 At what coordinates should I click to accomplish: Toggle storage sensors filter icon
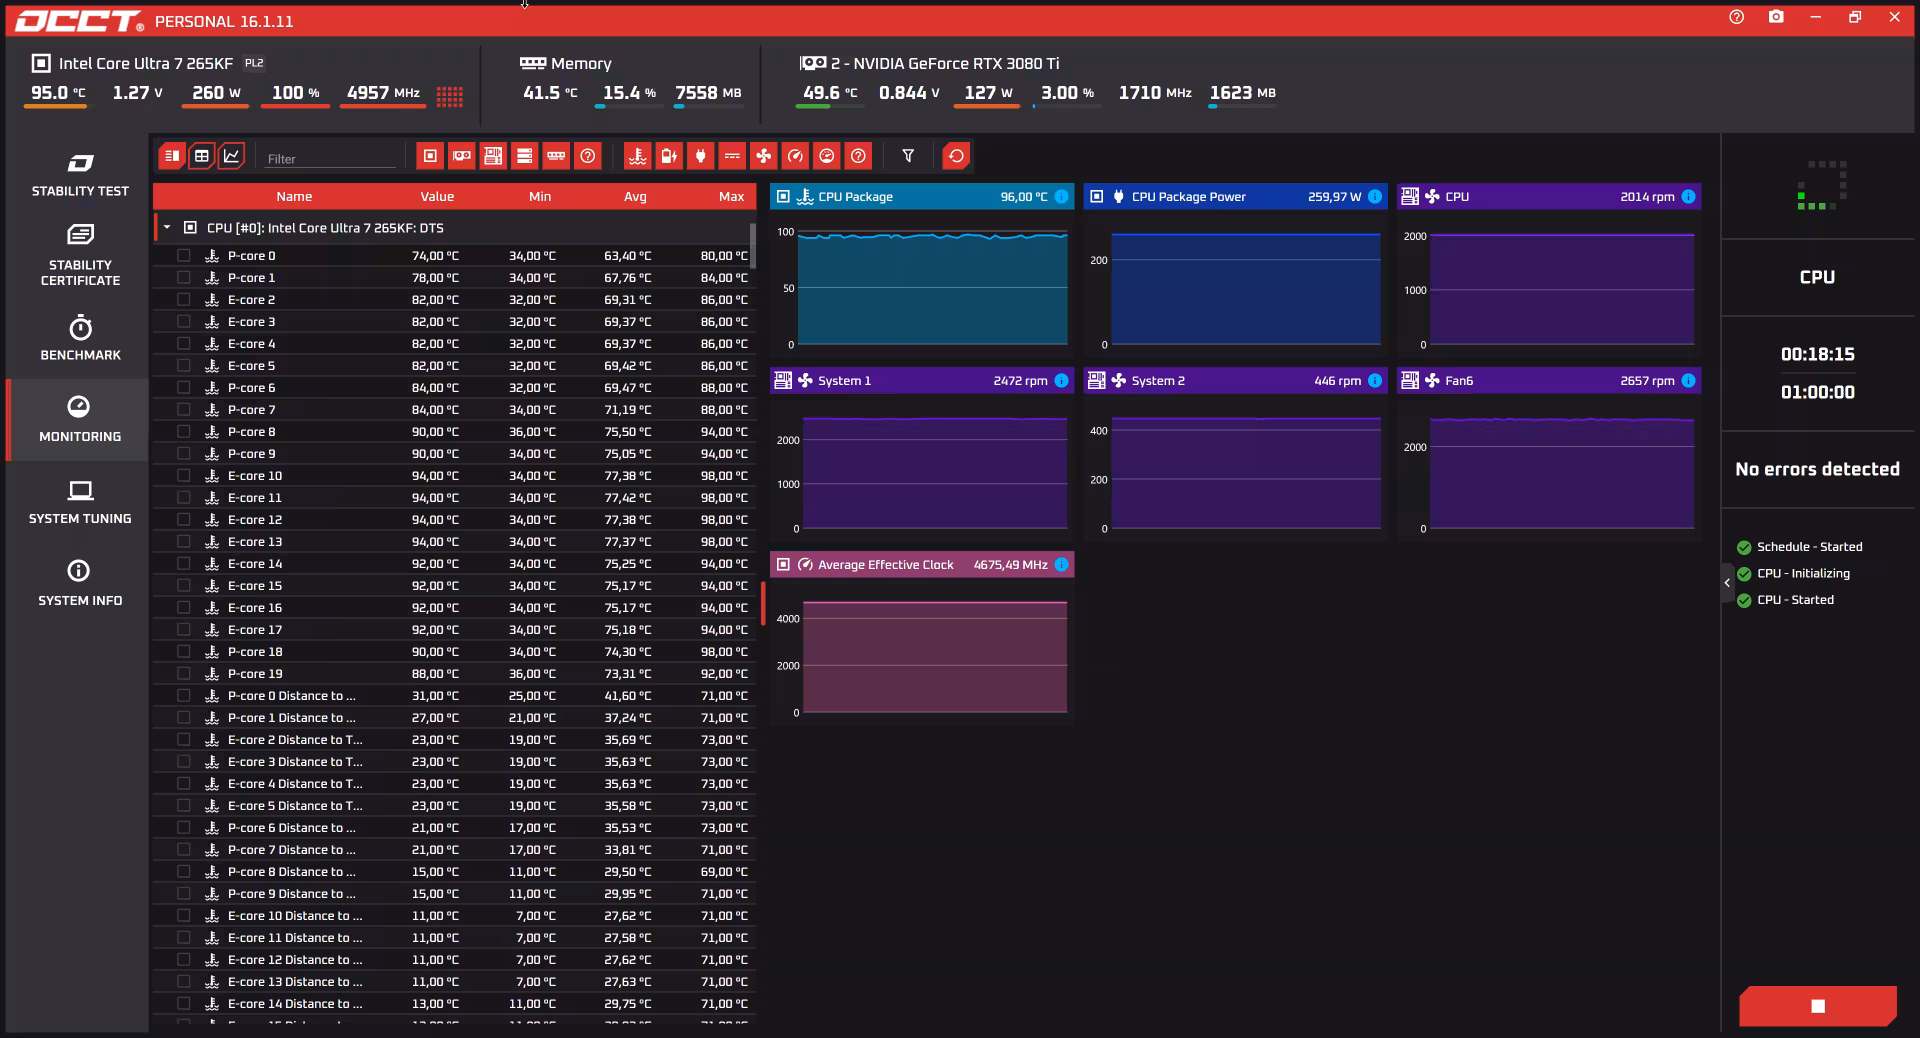[x=524, y=156]
